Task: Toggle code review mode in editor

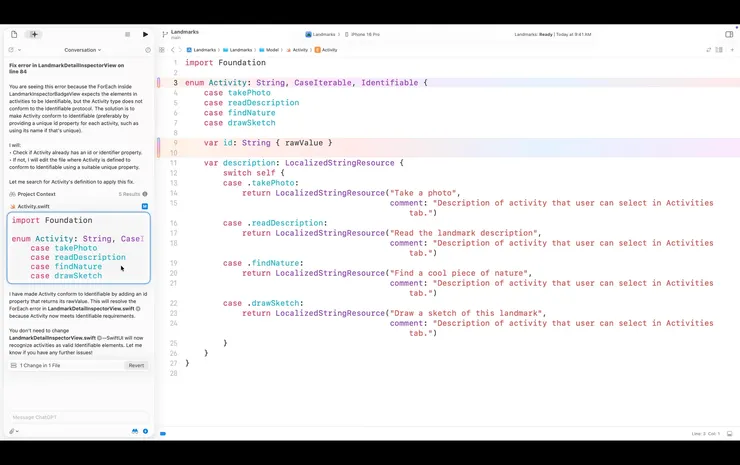Action: point(708,50)
